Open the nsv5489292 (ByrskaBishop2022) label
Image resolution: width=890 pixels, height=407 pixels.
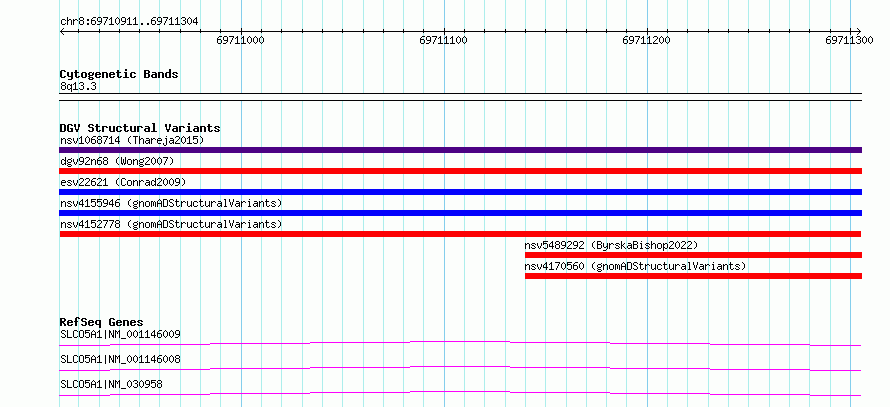point(611,245)
